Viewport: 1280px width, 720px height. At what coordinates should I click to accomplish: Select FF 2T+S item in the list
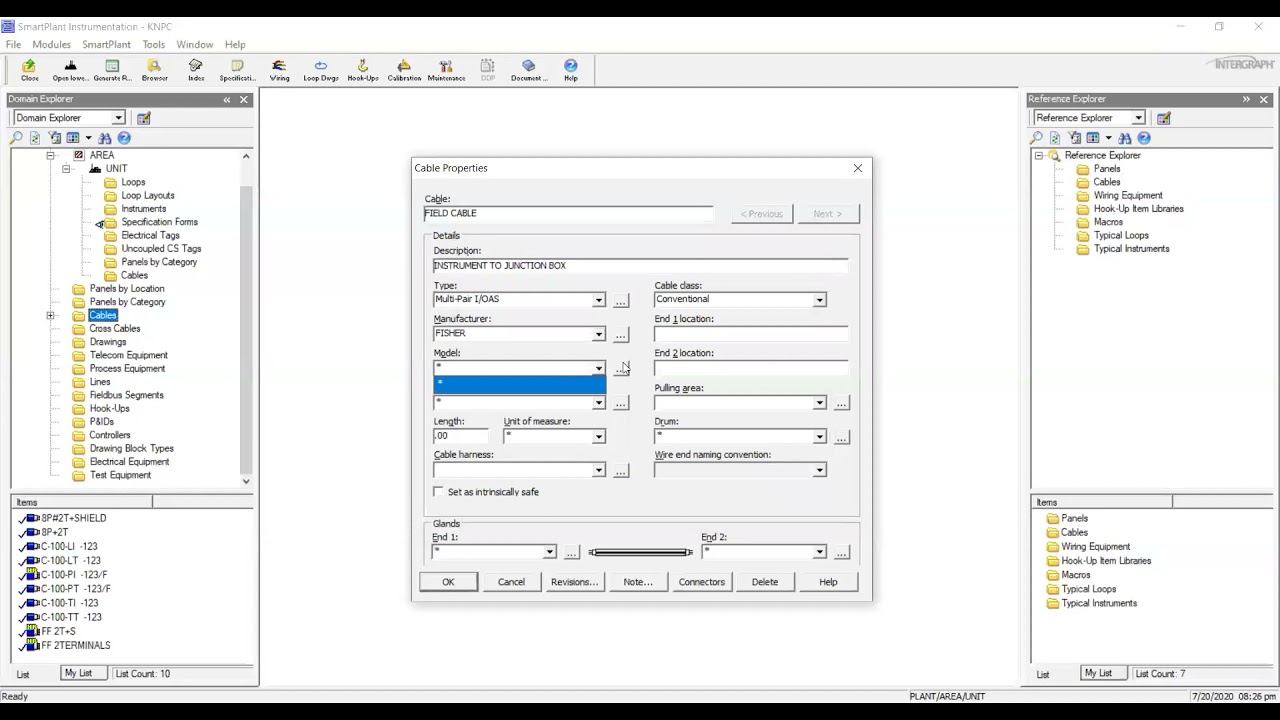point(58,632)
